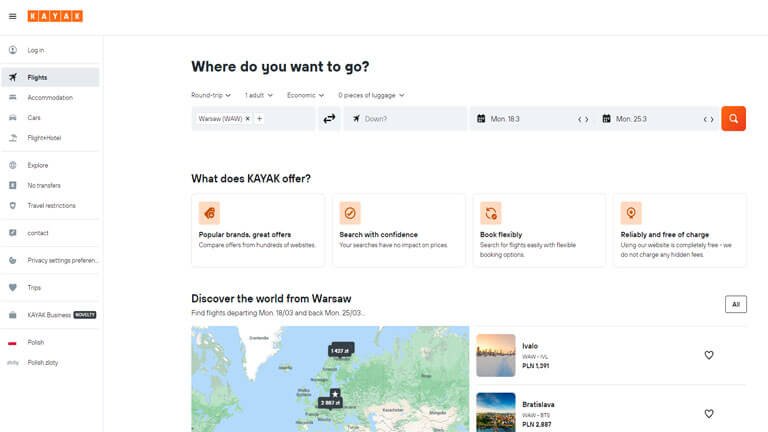Viewport: 768px width, 432px height.
Task: Open the pieces of luggage dropdown
Action: tap(371, 95)
